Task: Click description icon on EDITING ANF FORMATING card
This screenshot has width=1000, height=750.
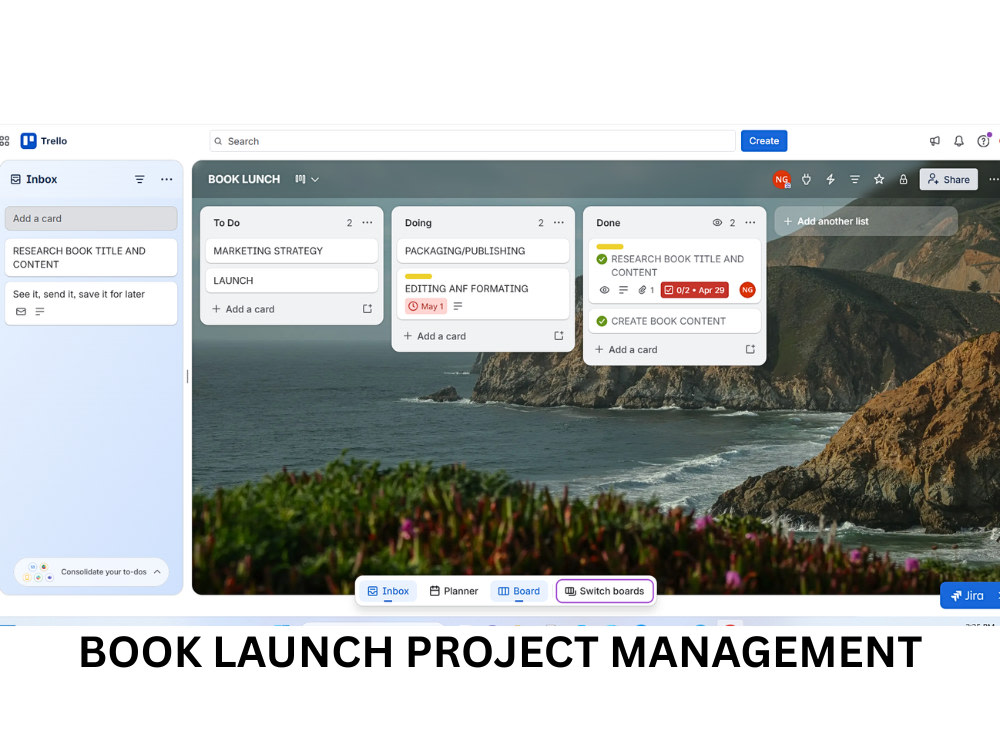Action: pos(458,306)
